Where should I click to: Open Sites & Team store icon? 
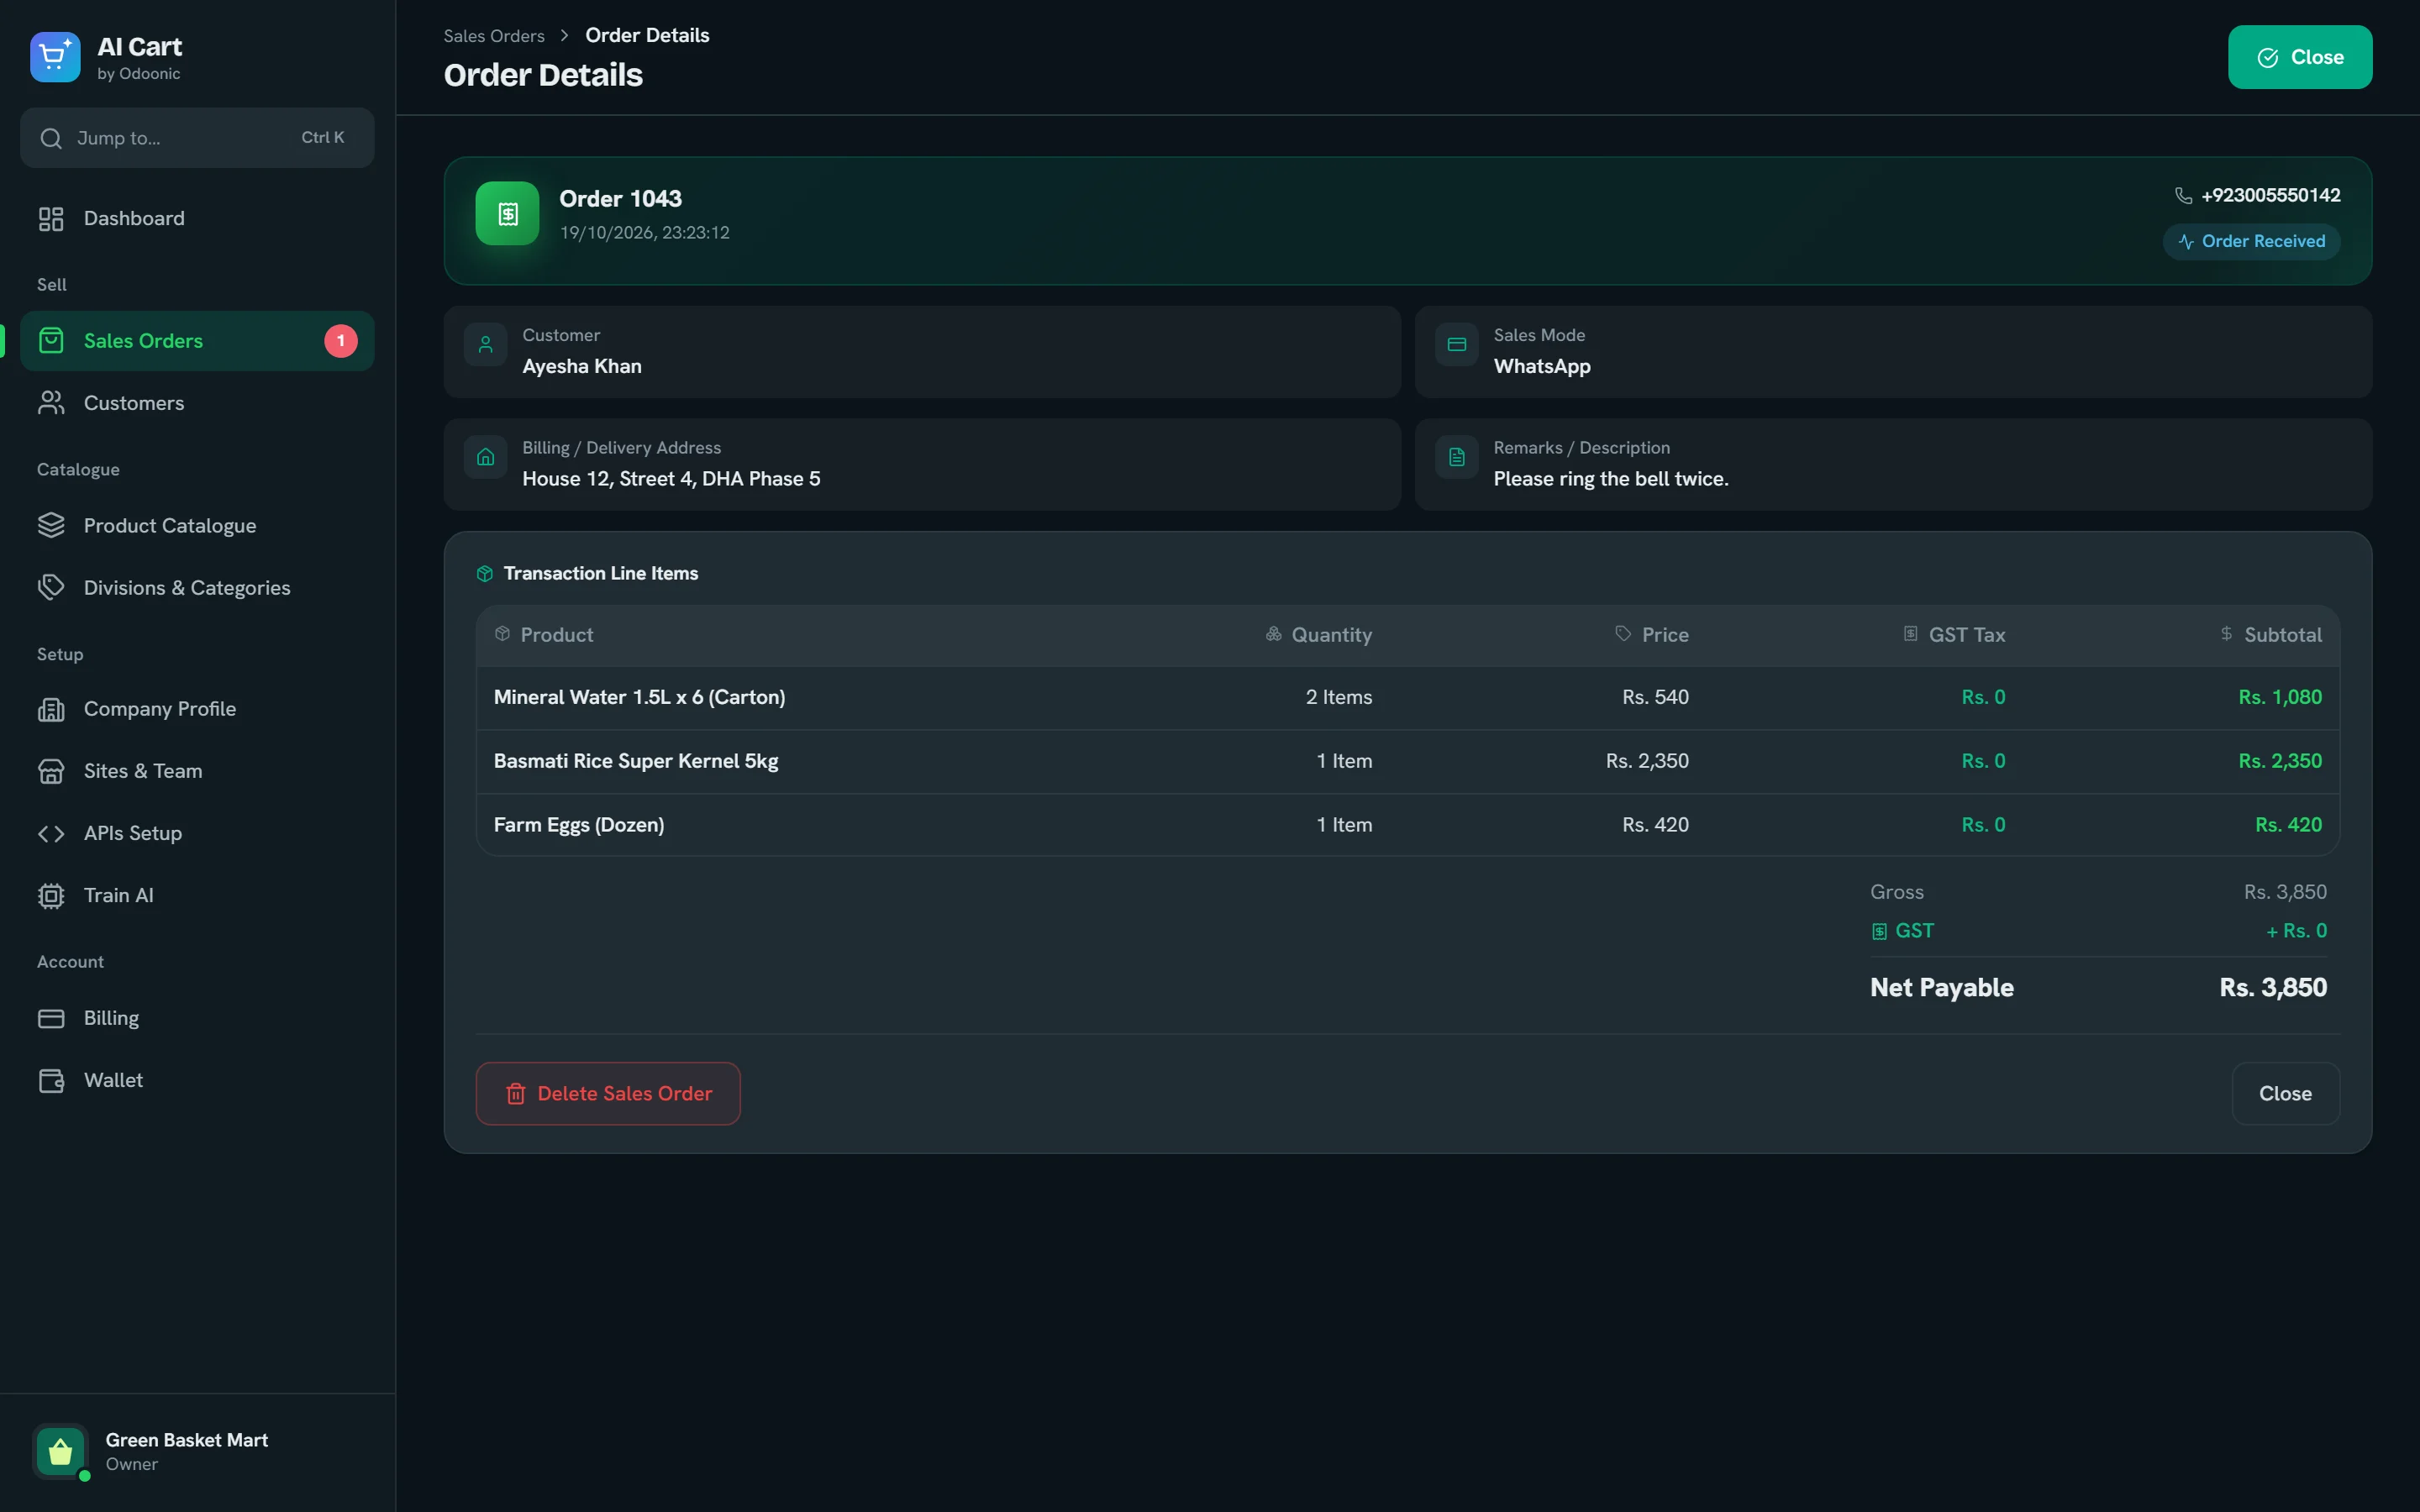pos(51,771)
